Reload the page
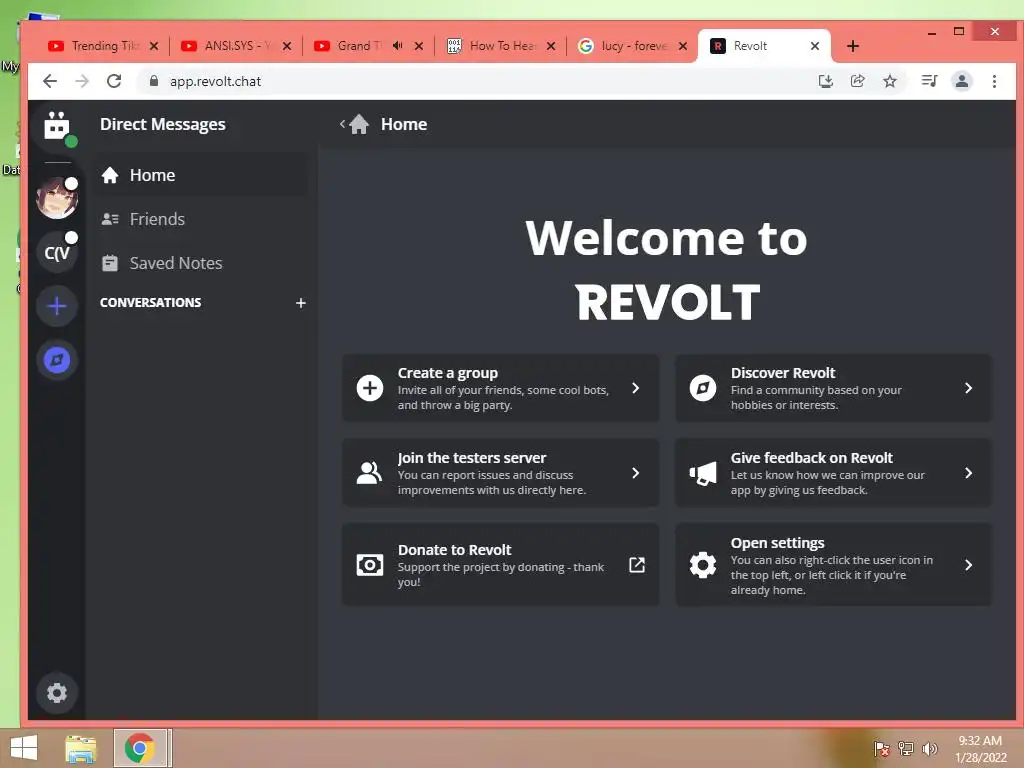Image resolution: width=1024 pixels, height=768 pixels. click(x=114, y=81)
